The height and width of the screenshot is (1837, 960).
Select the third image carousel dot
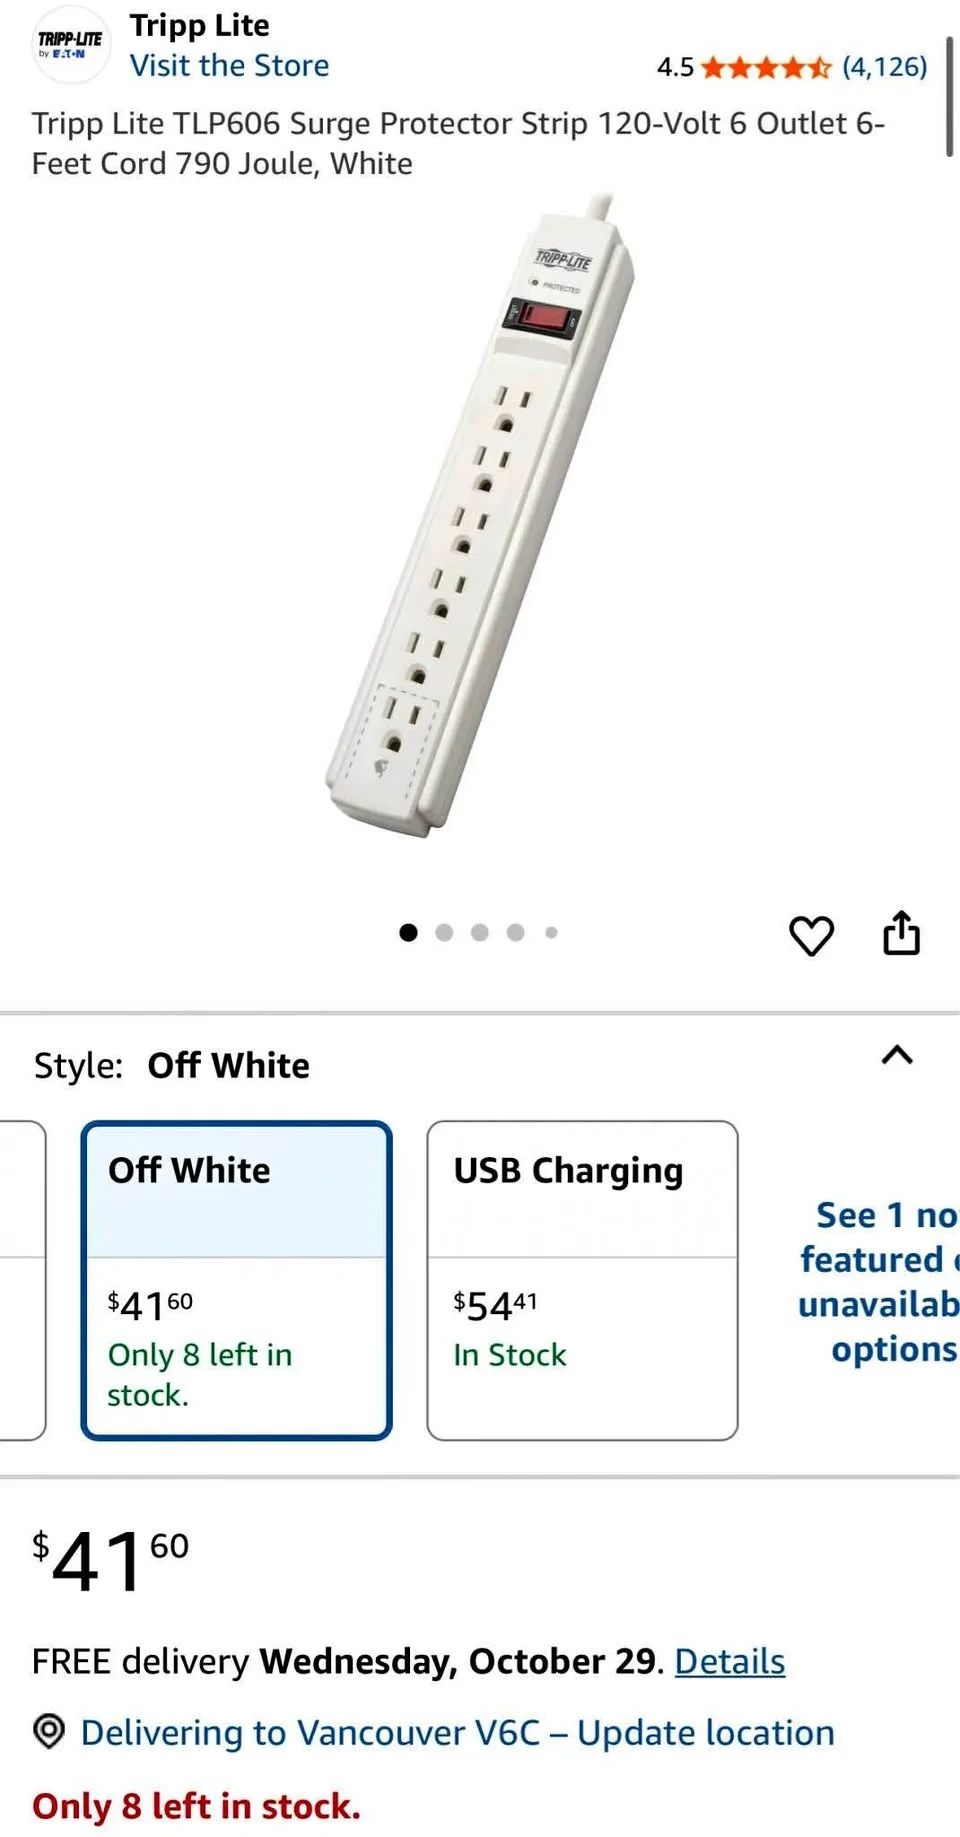pyautogui.click(x=480, y=932)
